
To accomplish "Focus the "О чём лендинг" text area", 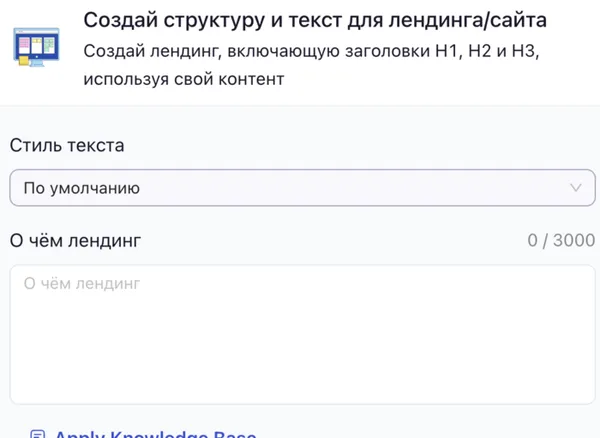I will click(302, 334).
